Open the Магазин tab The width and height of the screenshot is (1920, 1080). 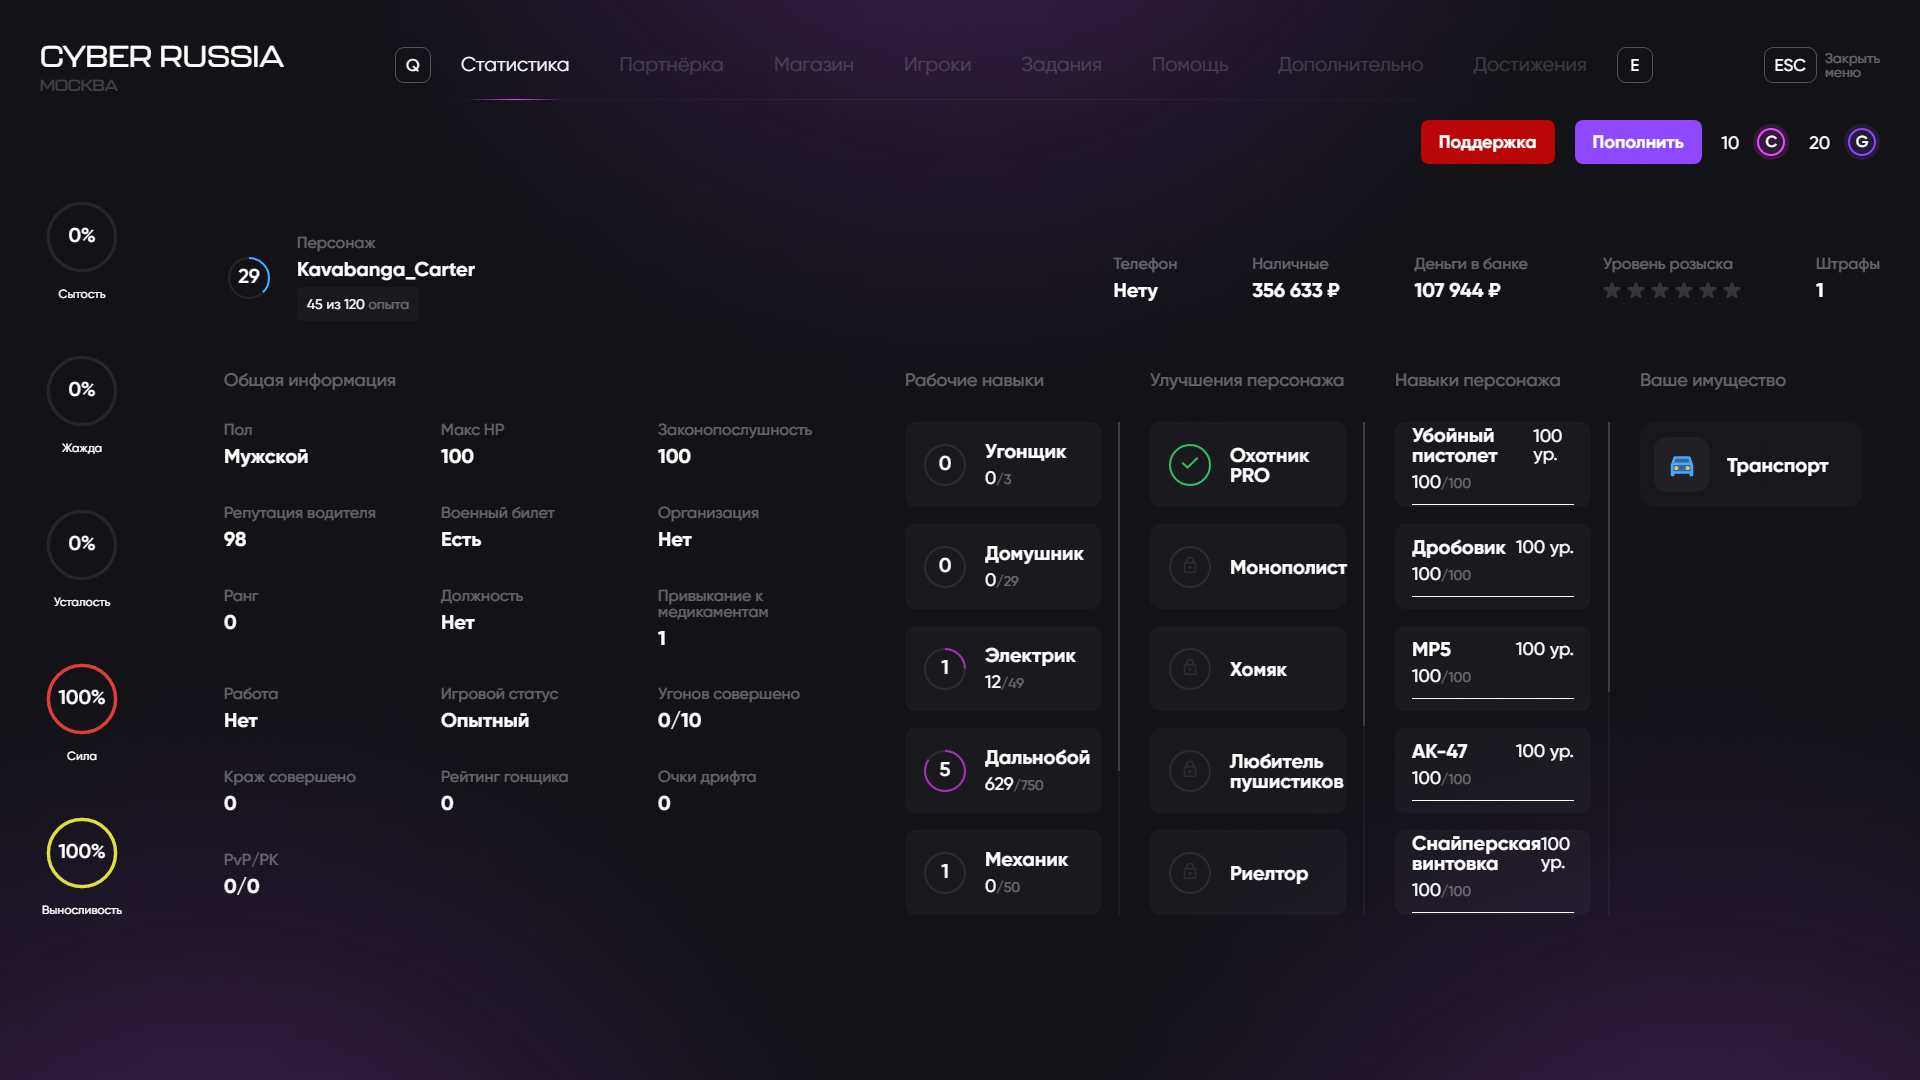point(813,65)
